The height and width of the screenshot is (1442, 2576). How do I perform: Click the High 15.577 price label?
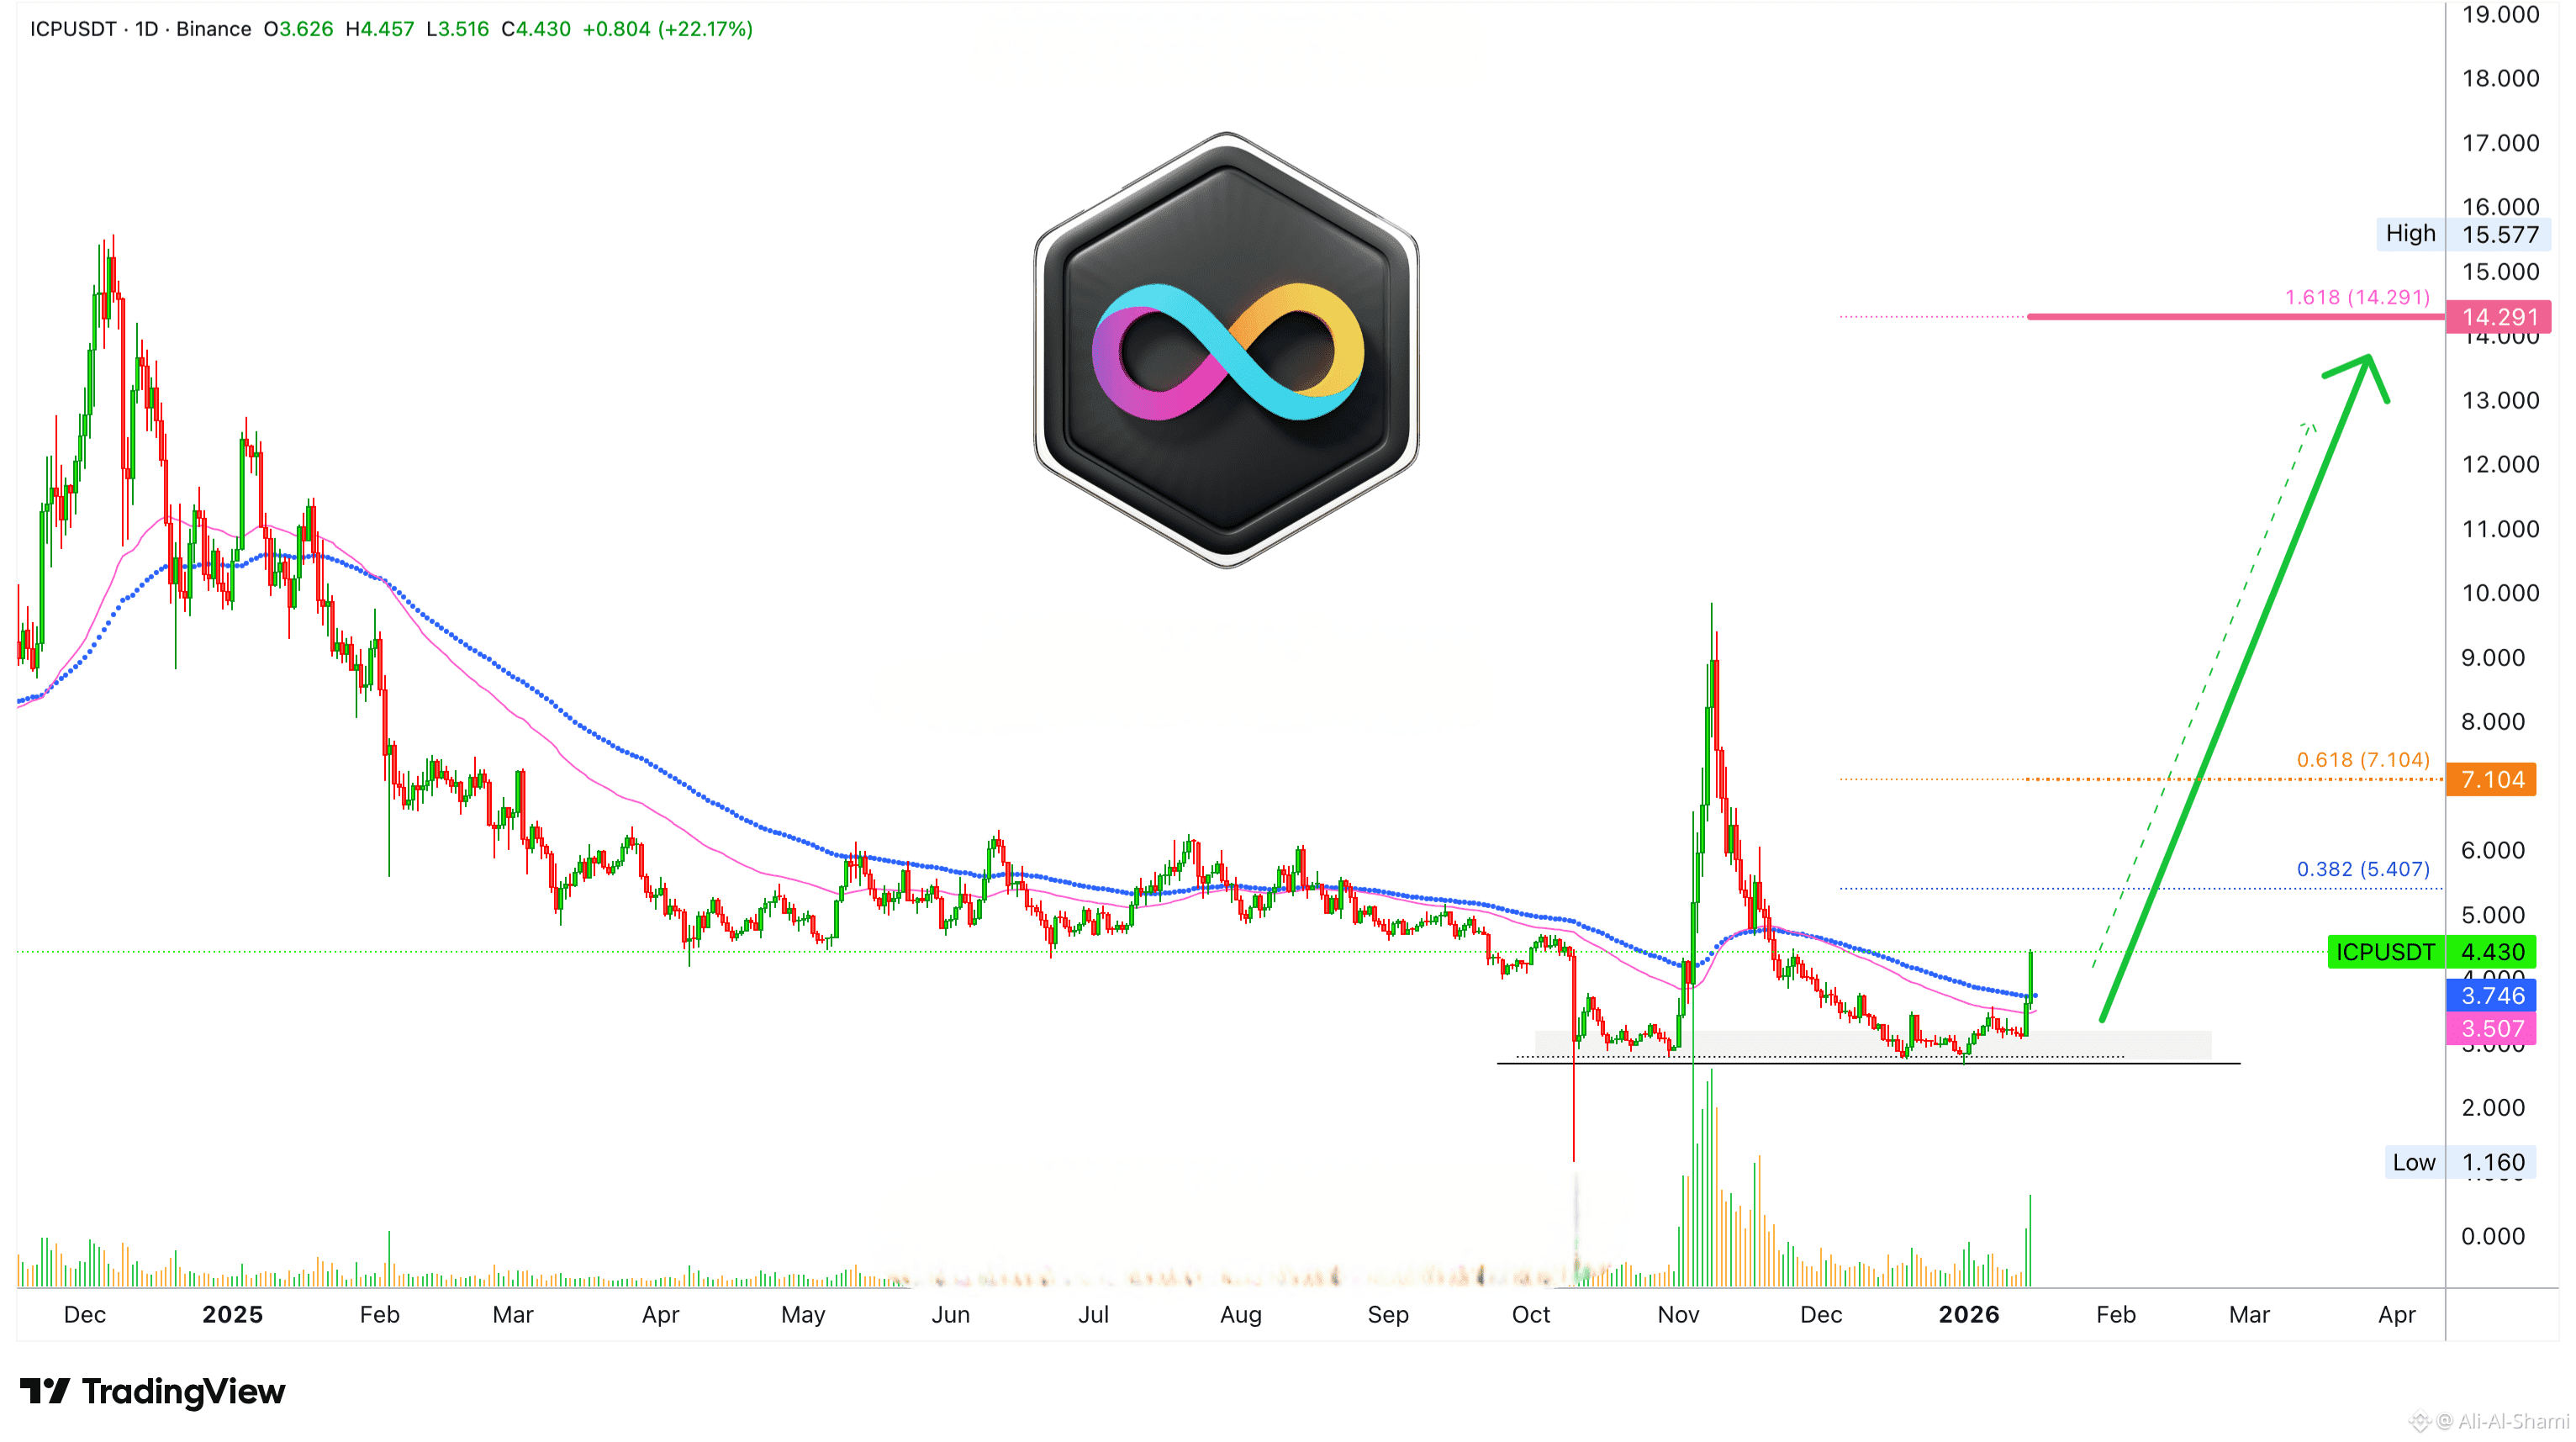[2465, 234]
